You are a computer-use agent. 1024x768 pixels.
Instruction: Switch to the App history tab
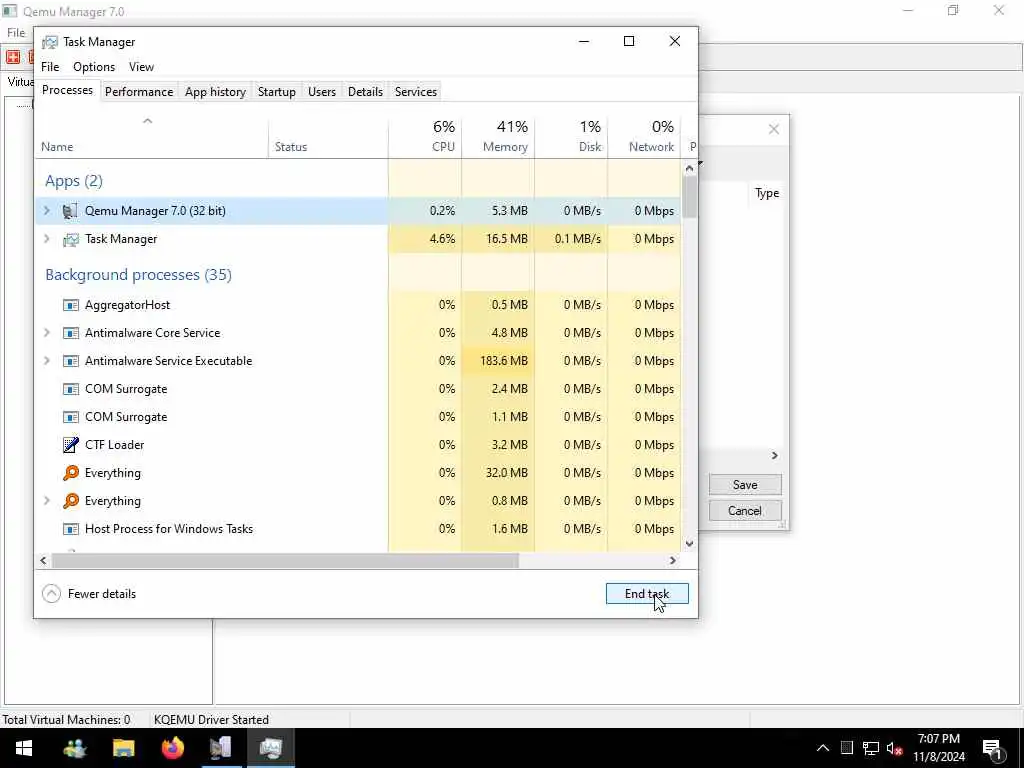coord(216,91)
